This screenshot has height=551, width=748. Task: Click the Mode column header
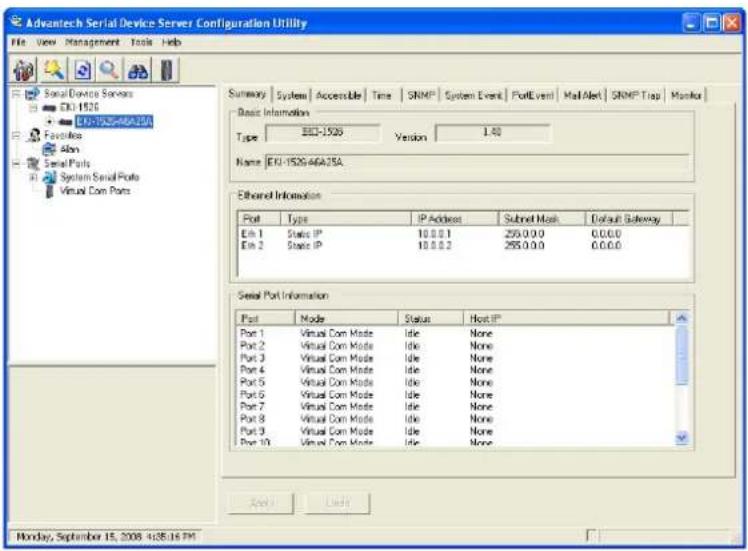pyautogui.click(x=346, y=318)
